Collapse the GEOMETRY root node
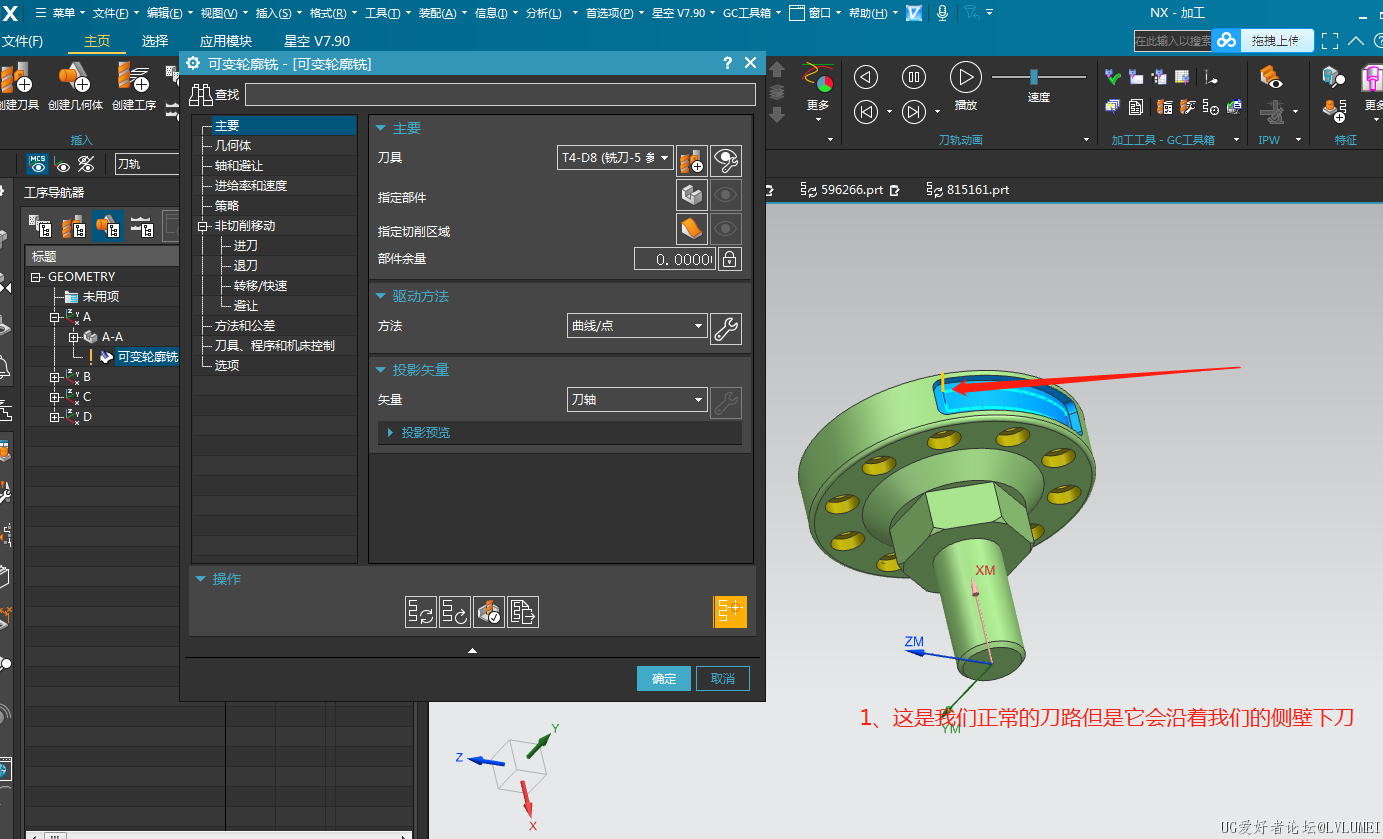 tap(37, 277)
